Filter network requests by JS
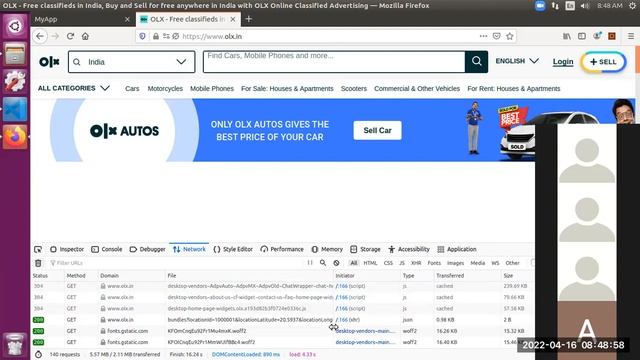Viewport: 640px width, 360px height. [x=402, y=263]
